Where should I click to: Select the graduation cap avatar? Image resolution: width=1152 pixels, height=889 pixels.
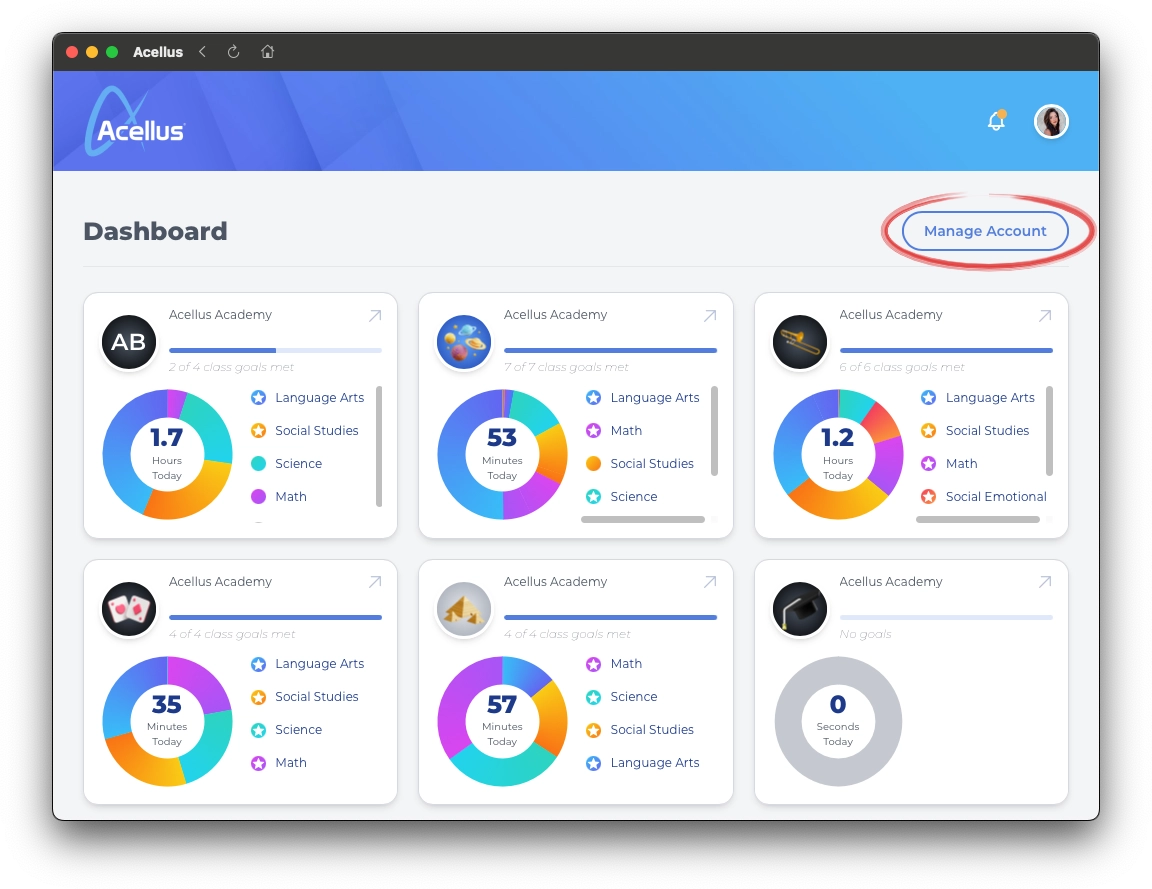[x=800, y=609]
